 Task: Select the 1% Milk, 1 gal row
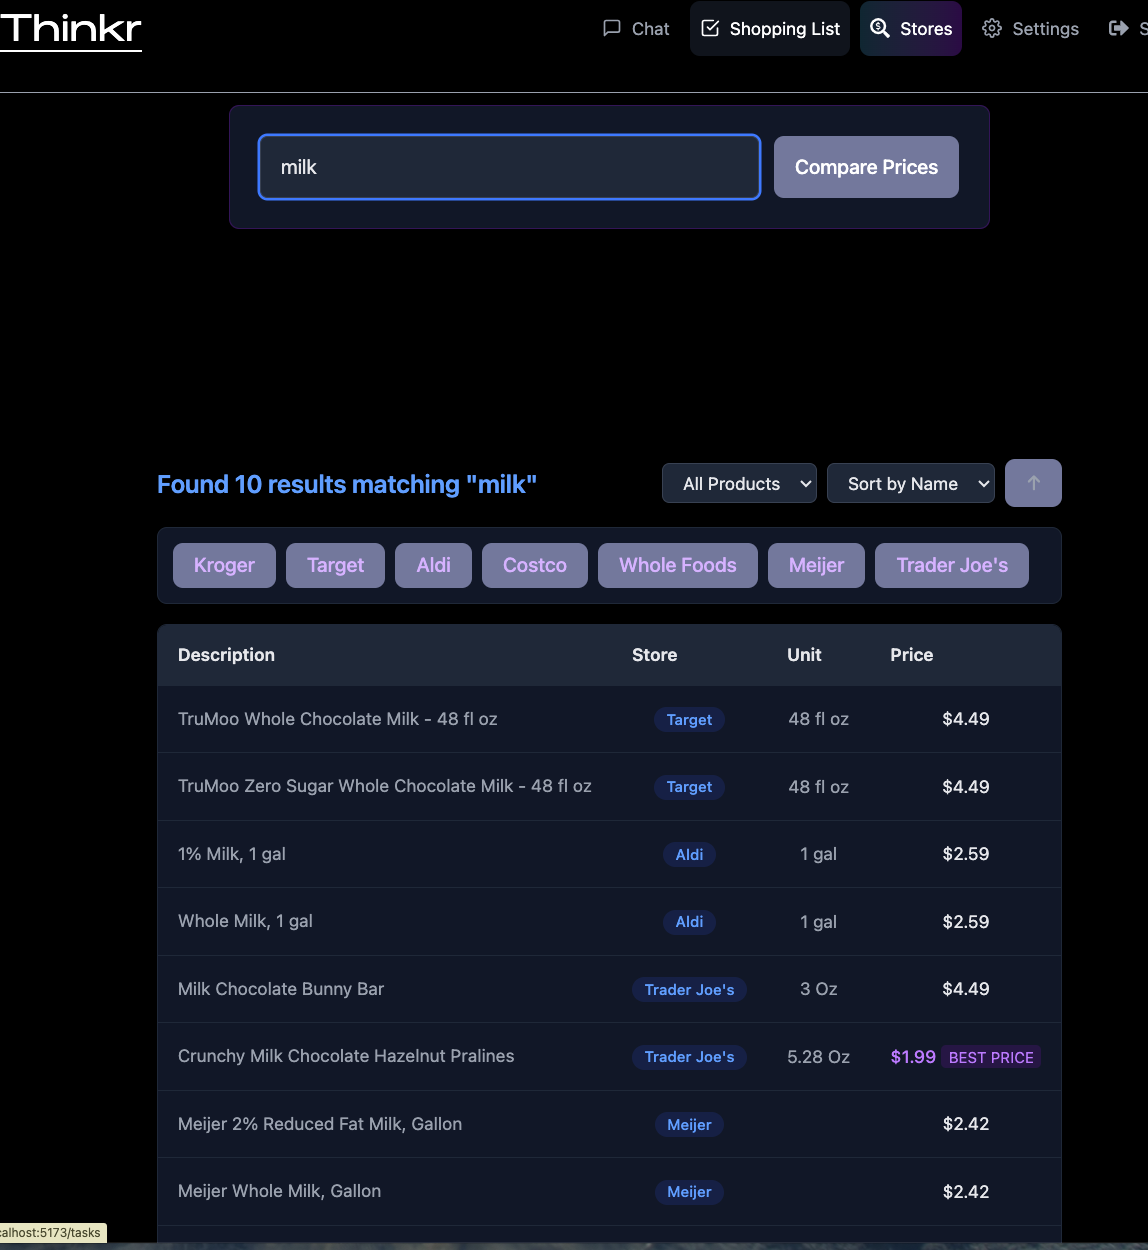click(x=609, y=854)
